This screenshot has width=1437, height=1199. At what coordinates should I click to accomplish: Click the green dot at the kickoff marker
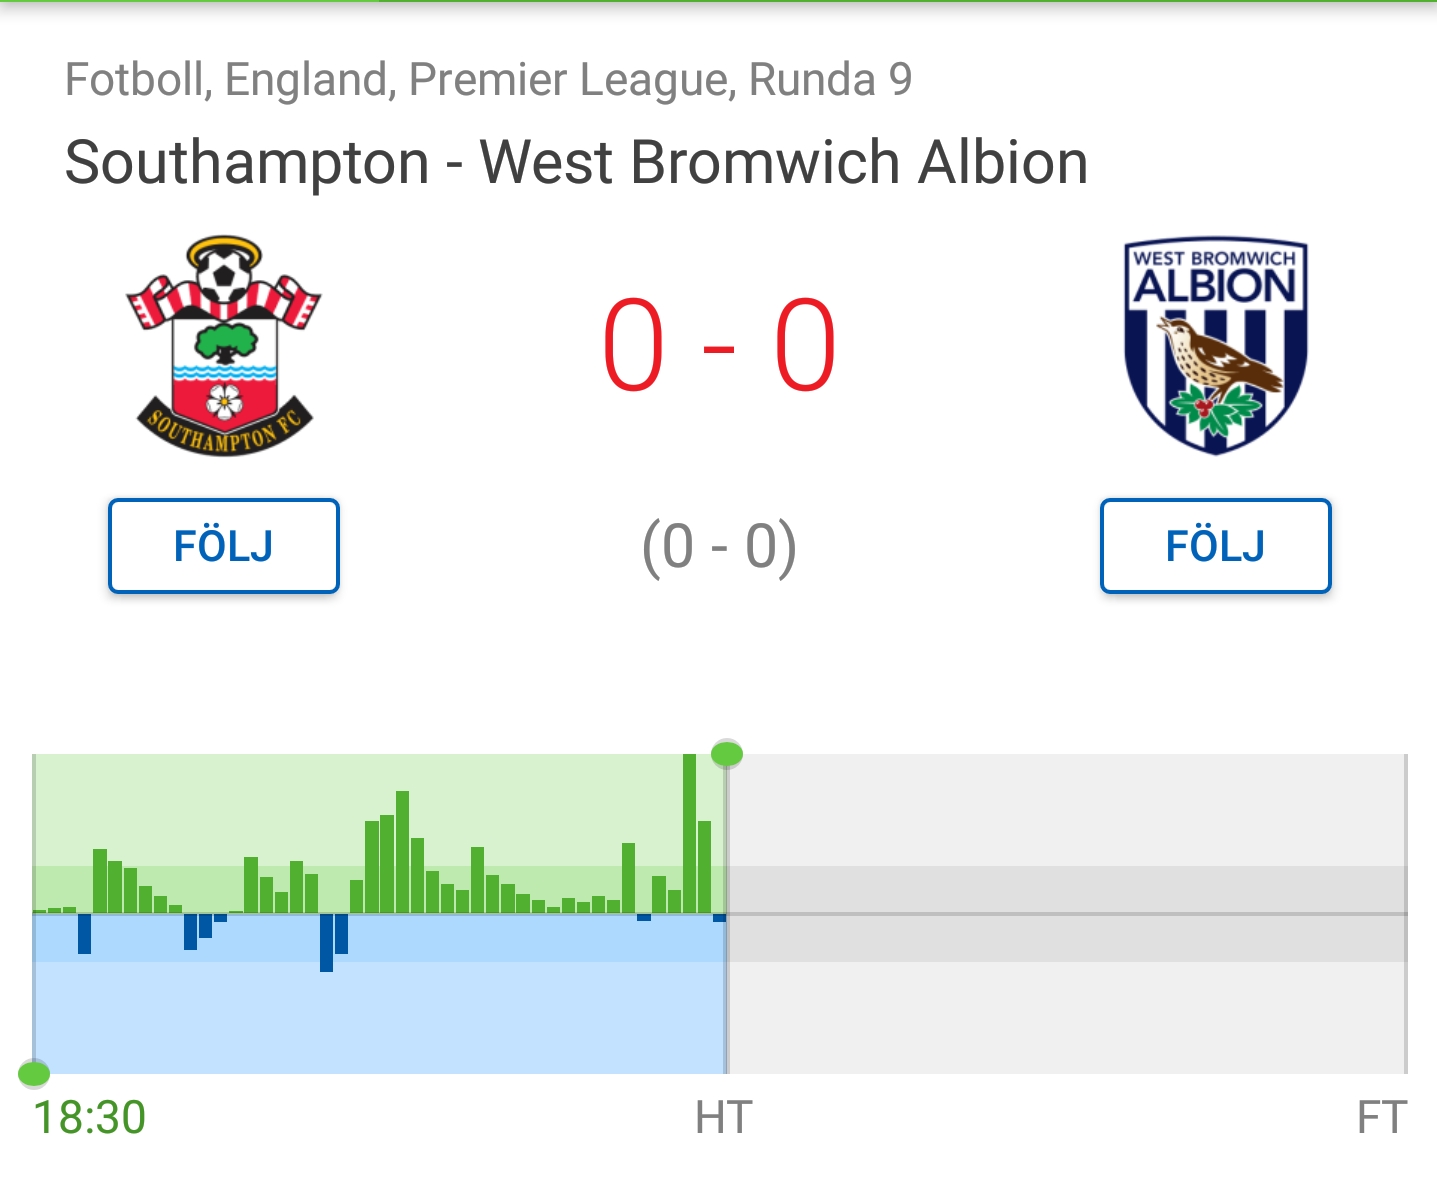click(34, 1074)
